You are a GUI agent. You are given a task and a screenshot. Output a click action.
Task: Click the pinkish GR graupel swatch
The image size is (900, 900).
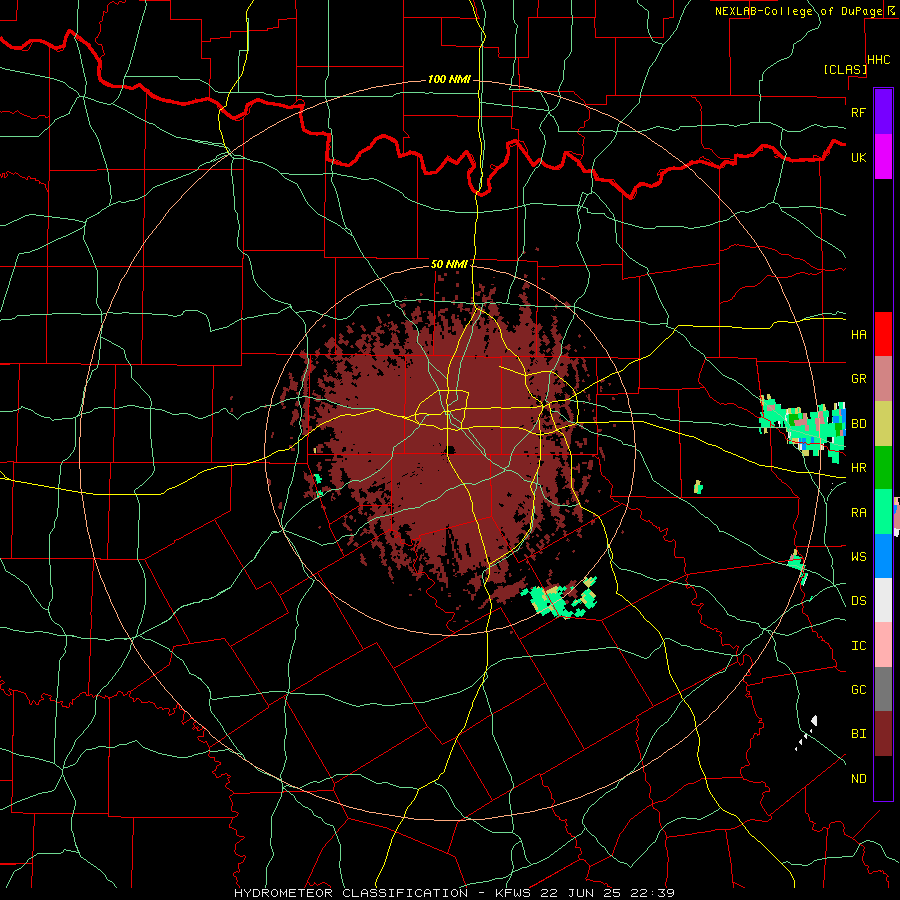pos(883,379)
